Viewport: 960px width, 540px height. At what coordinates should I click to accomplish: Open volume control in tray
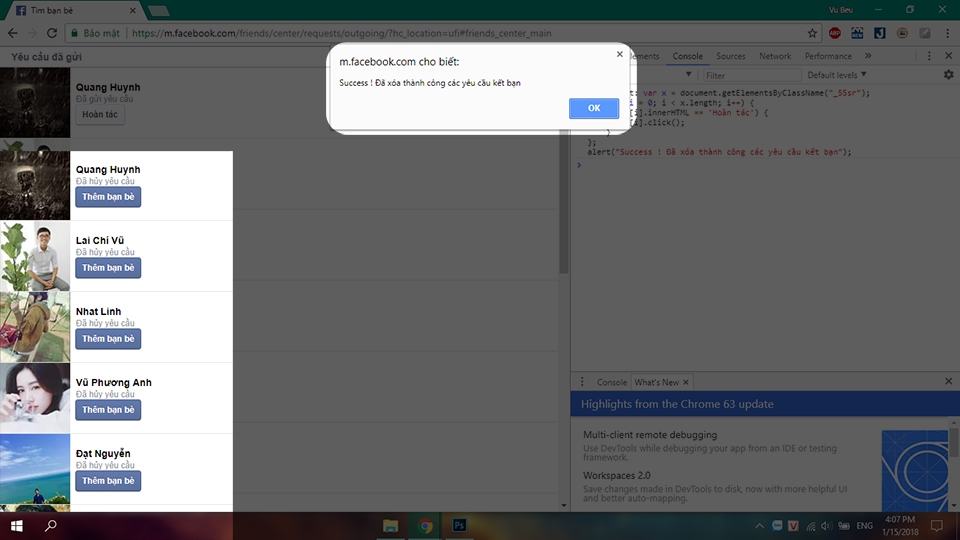coord(827,526)
